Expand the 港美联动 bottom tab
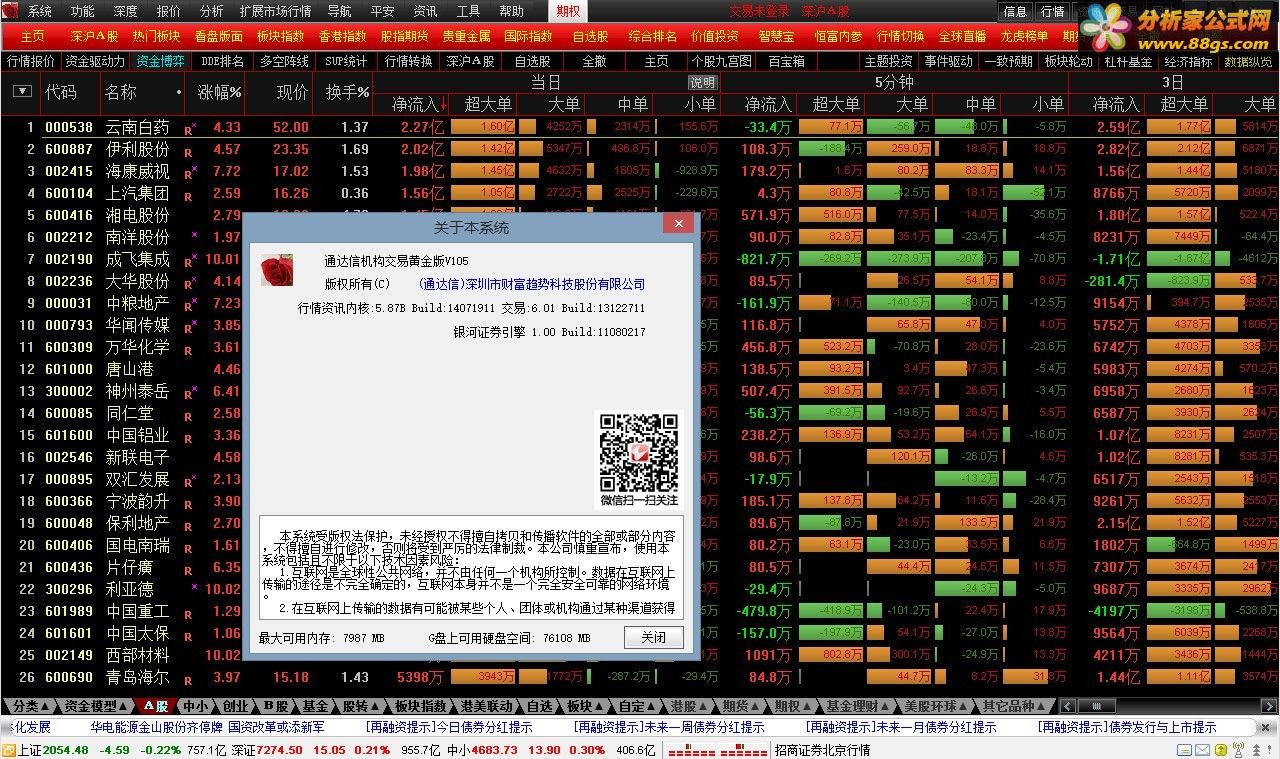Viewport: 1280px width, 759px height. click(487, 706)
